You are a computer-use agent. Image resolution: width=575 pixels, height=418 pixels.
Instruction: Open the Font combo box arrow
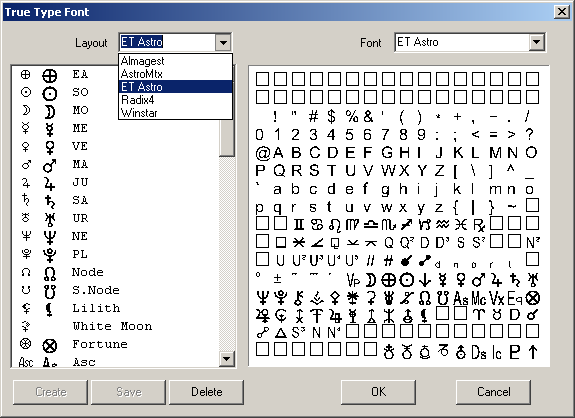536,42
